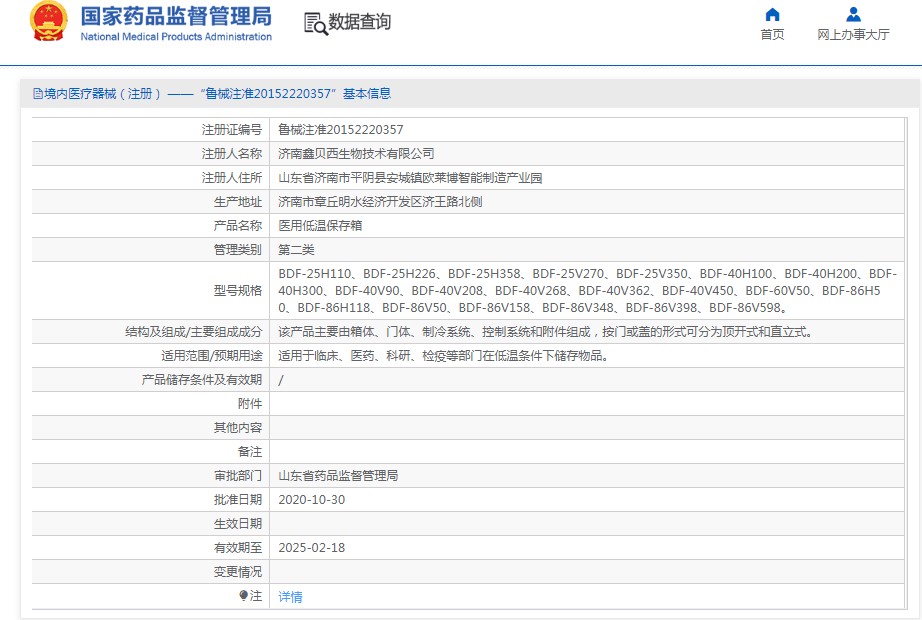Screen dimensions: 922x620
Task: Click the 山东省药品监督管理局 value
Action: (x=338, y=475)
